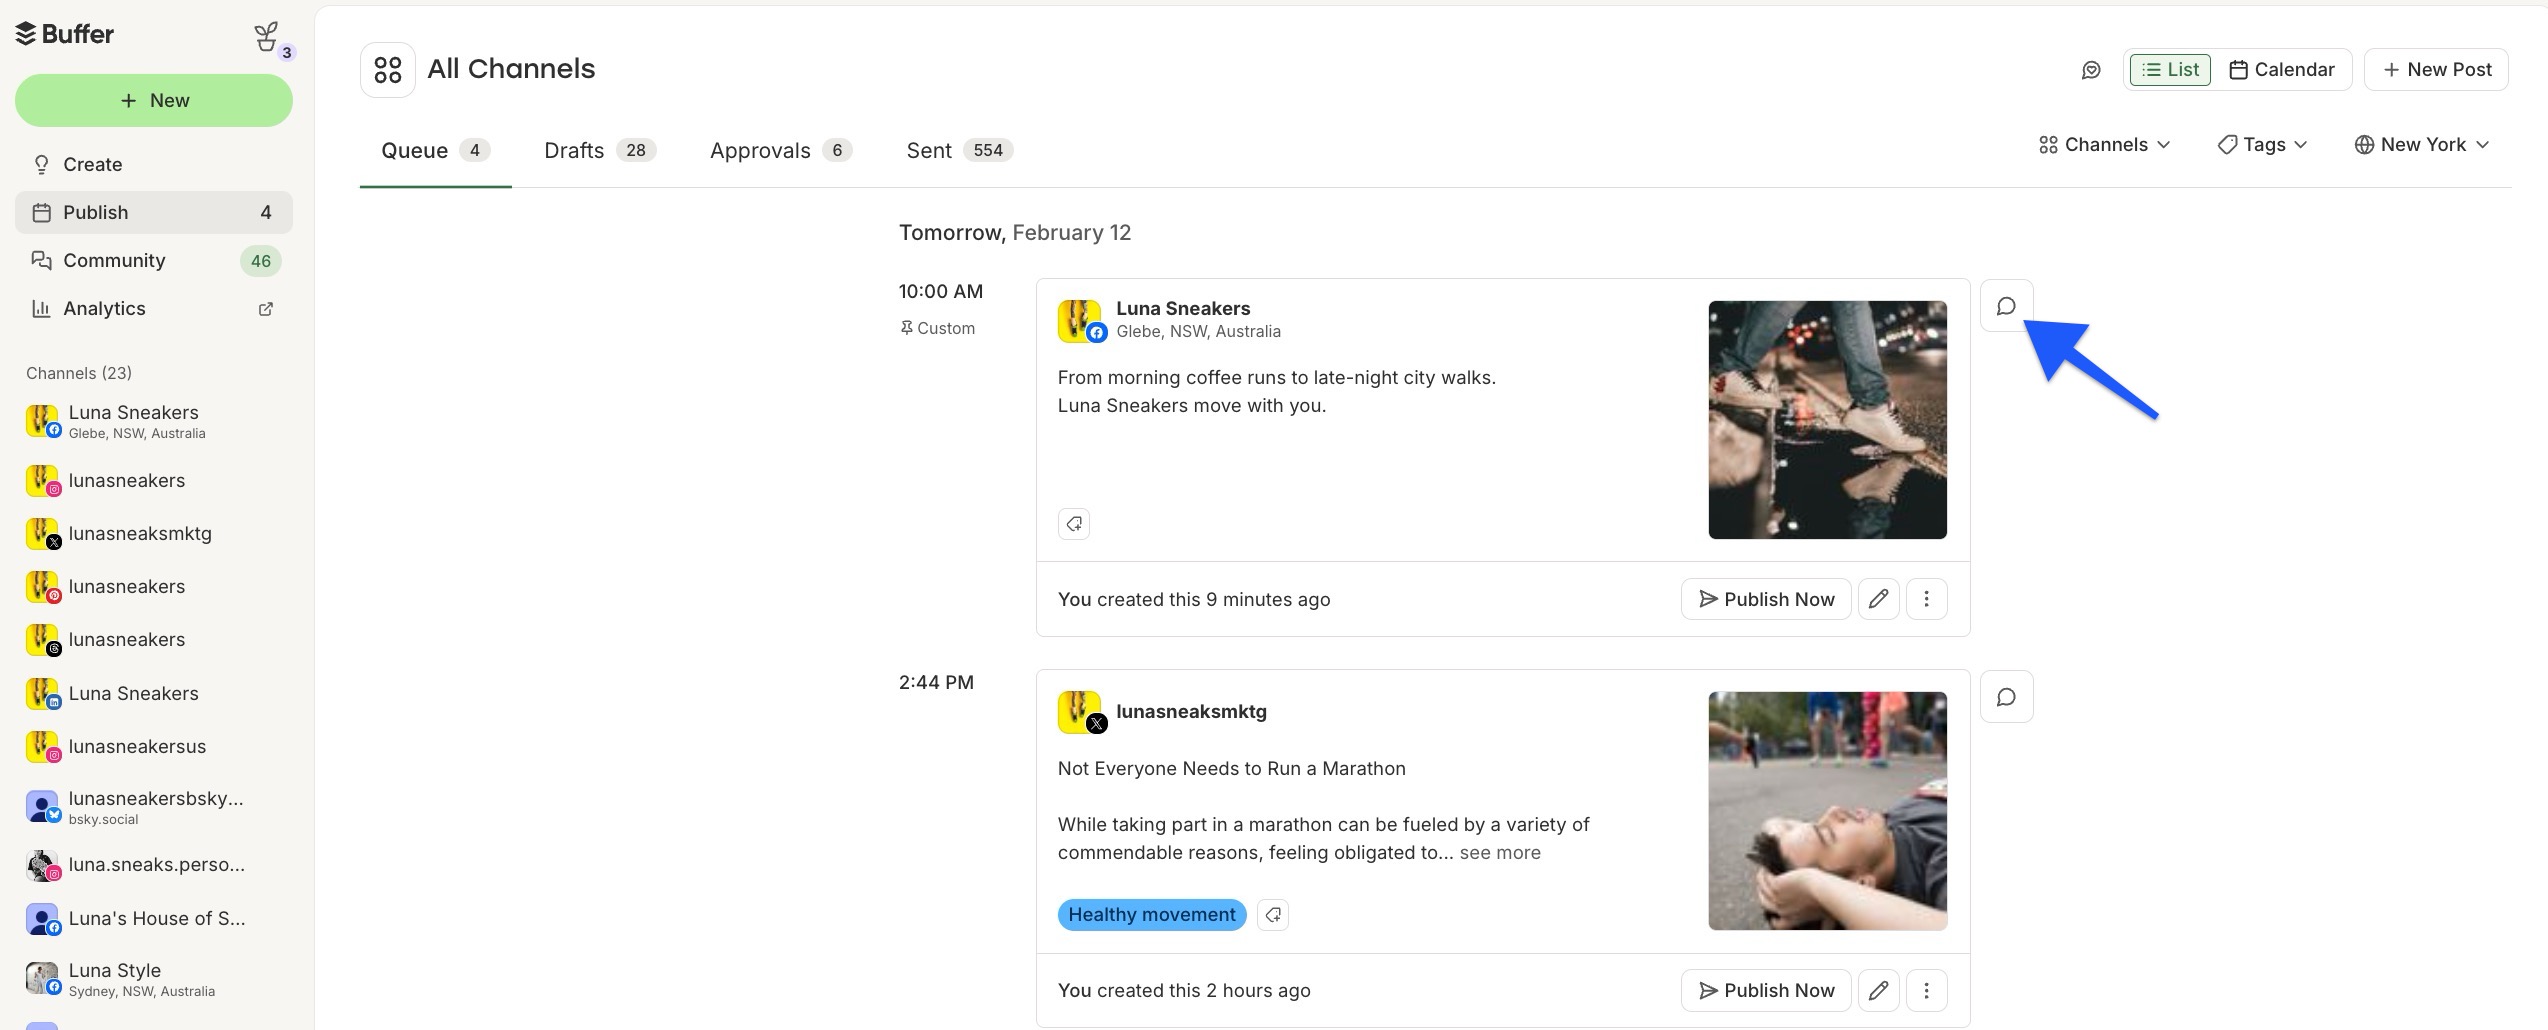Click the Community count badge 46
This screenshot has width=2548, height=1030.
click(261, 261)
